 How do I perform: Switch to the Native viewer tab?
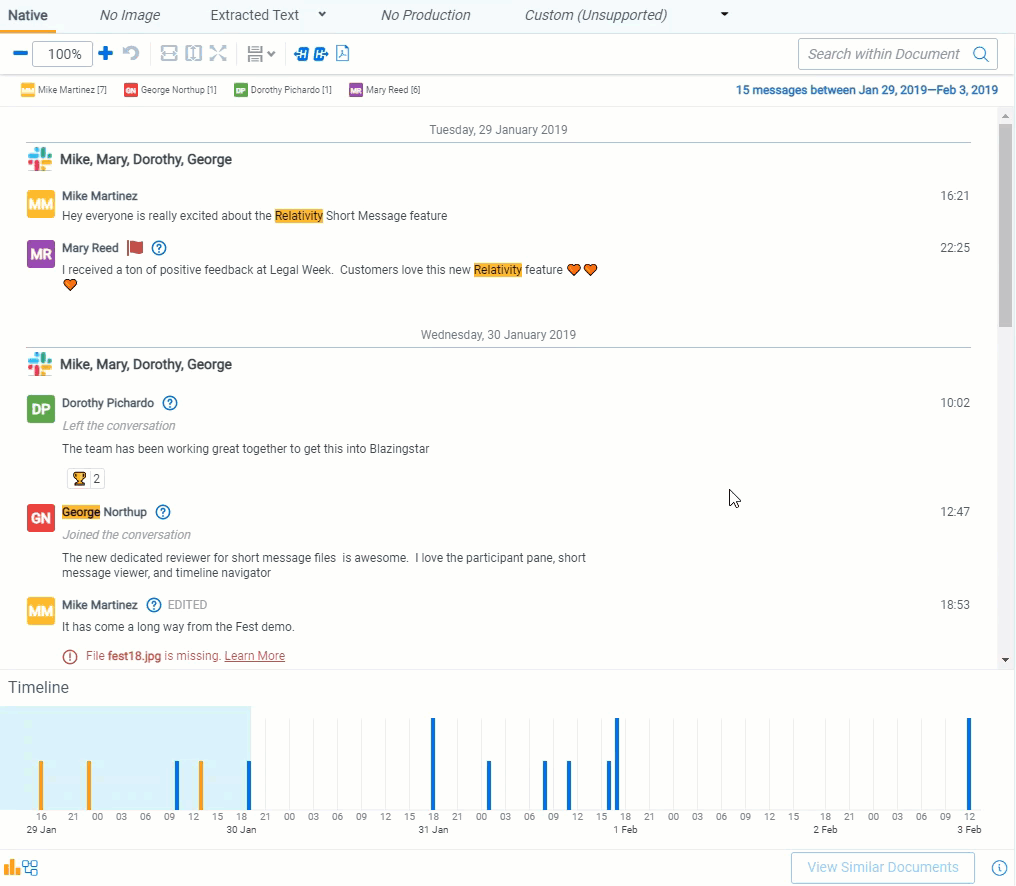28,15
